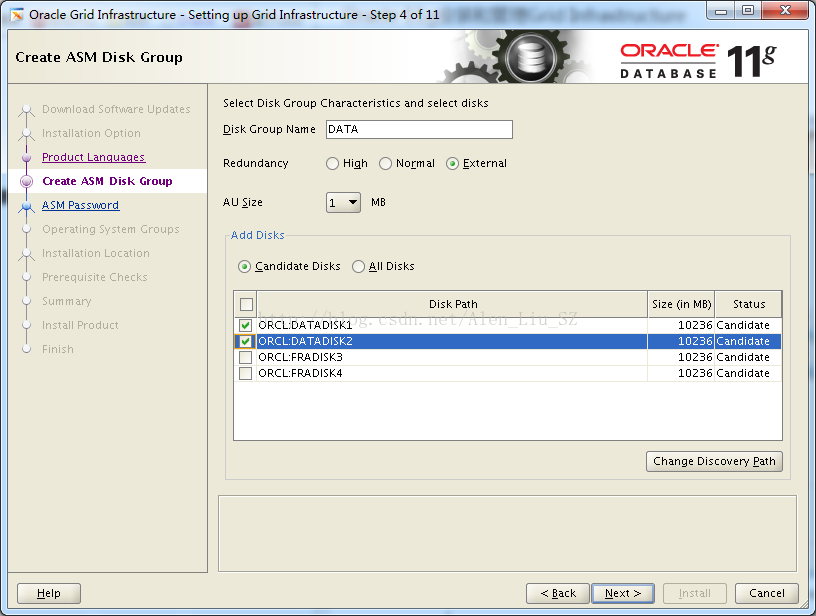Click the Change Discovery Path button
The image size is (816, 616).
[714, 461]
